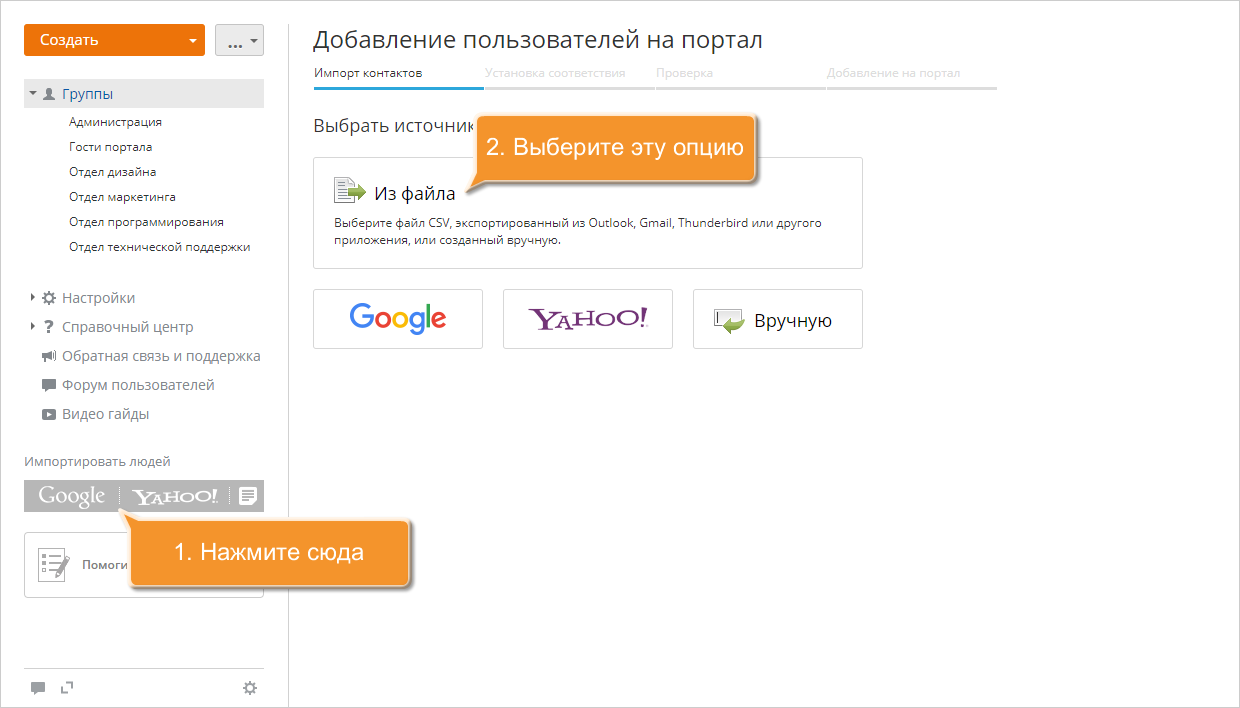The height and width of the screenshot is (708, 1240).
Task: Click the orange Создать button
Action: (x=114, y=40)
